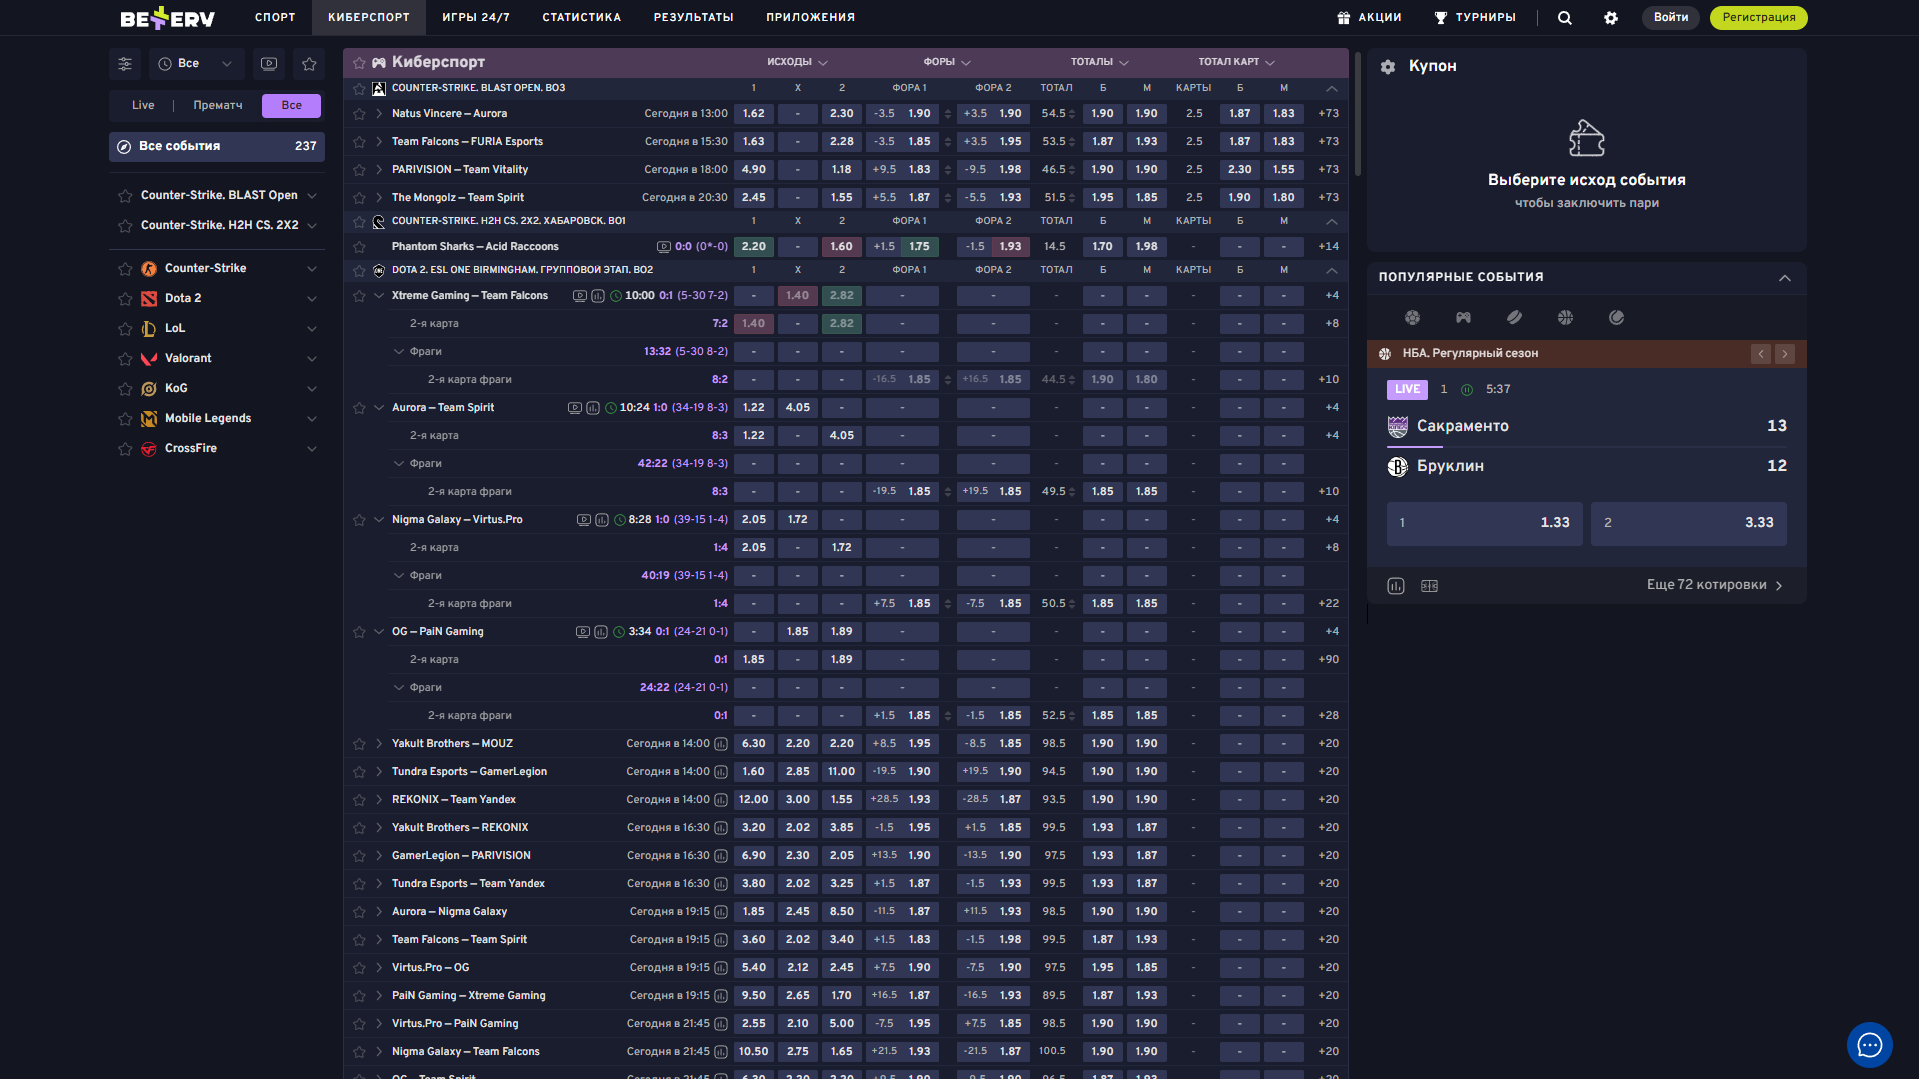Image resolution: width=1919 pixels, height=1079 pixels.
Task: Open statistics icon in NBA popular event
Action: click(1396, 586)
